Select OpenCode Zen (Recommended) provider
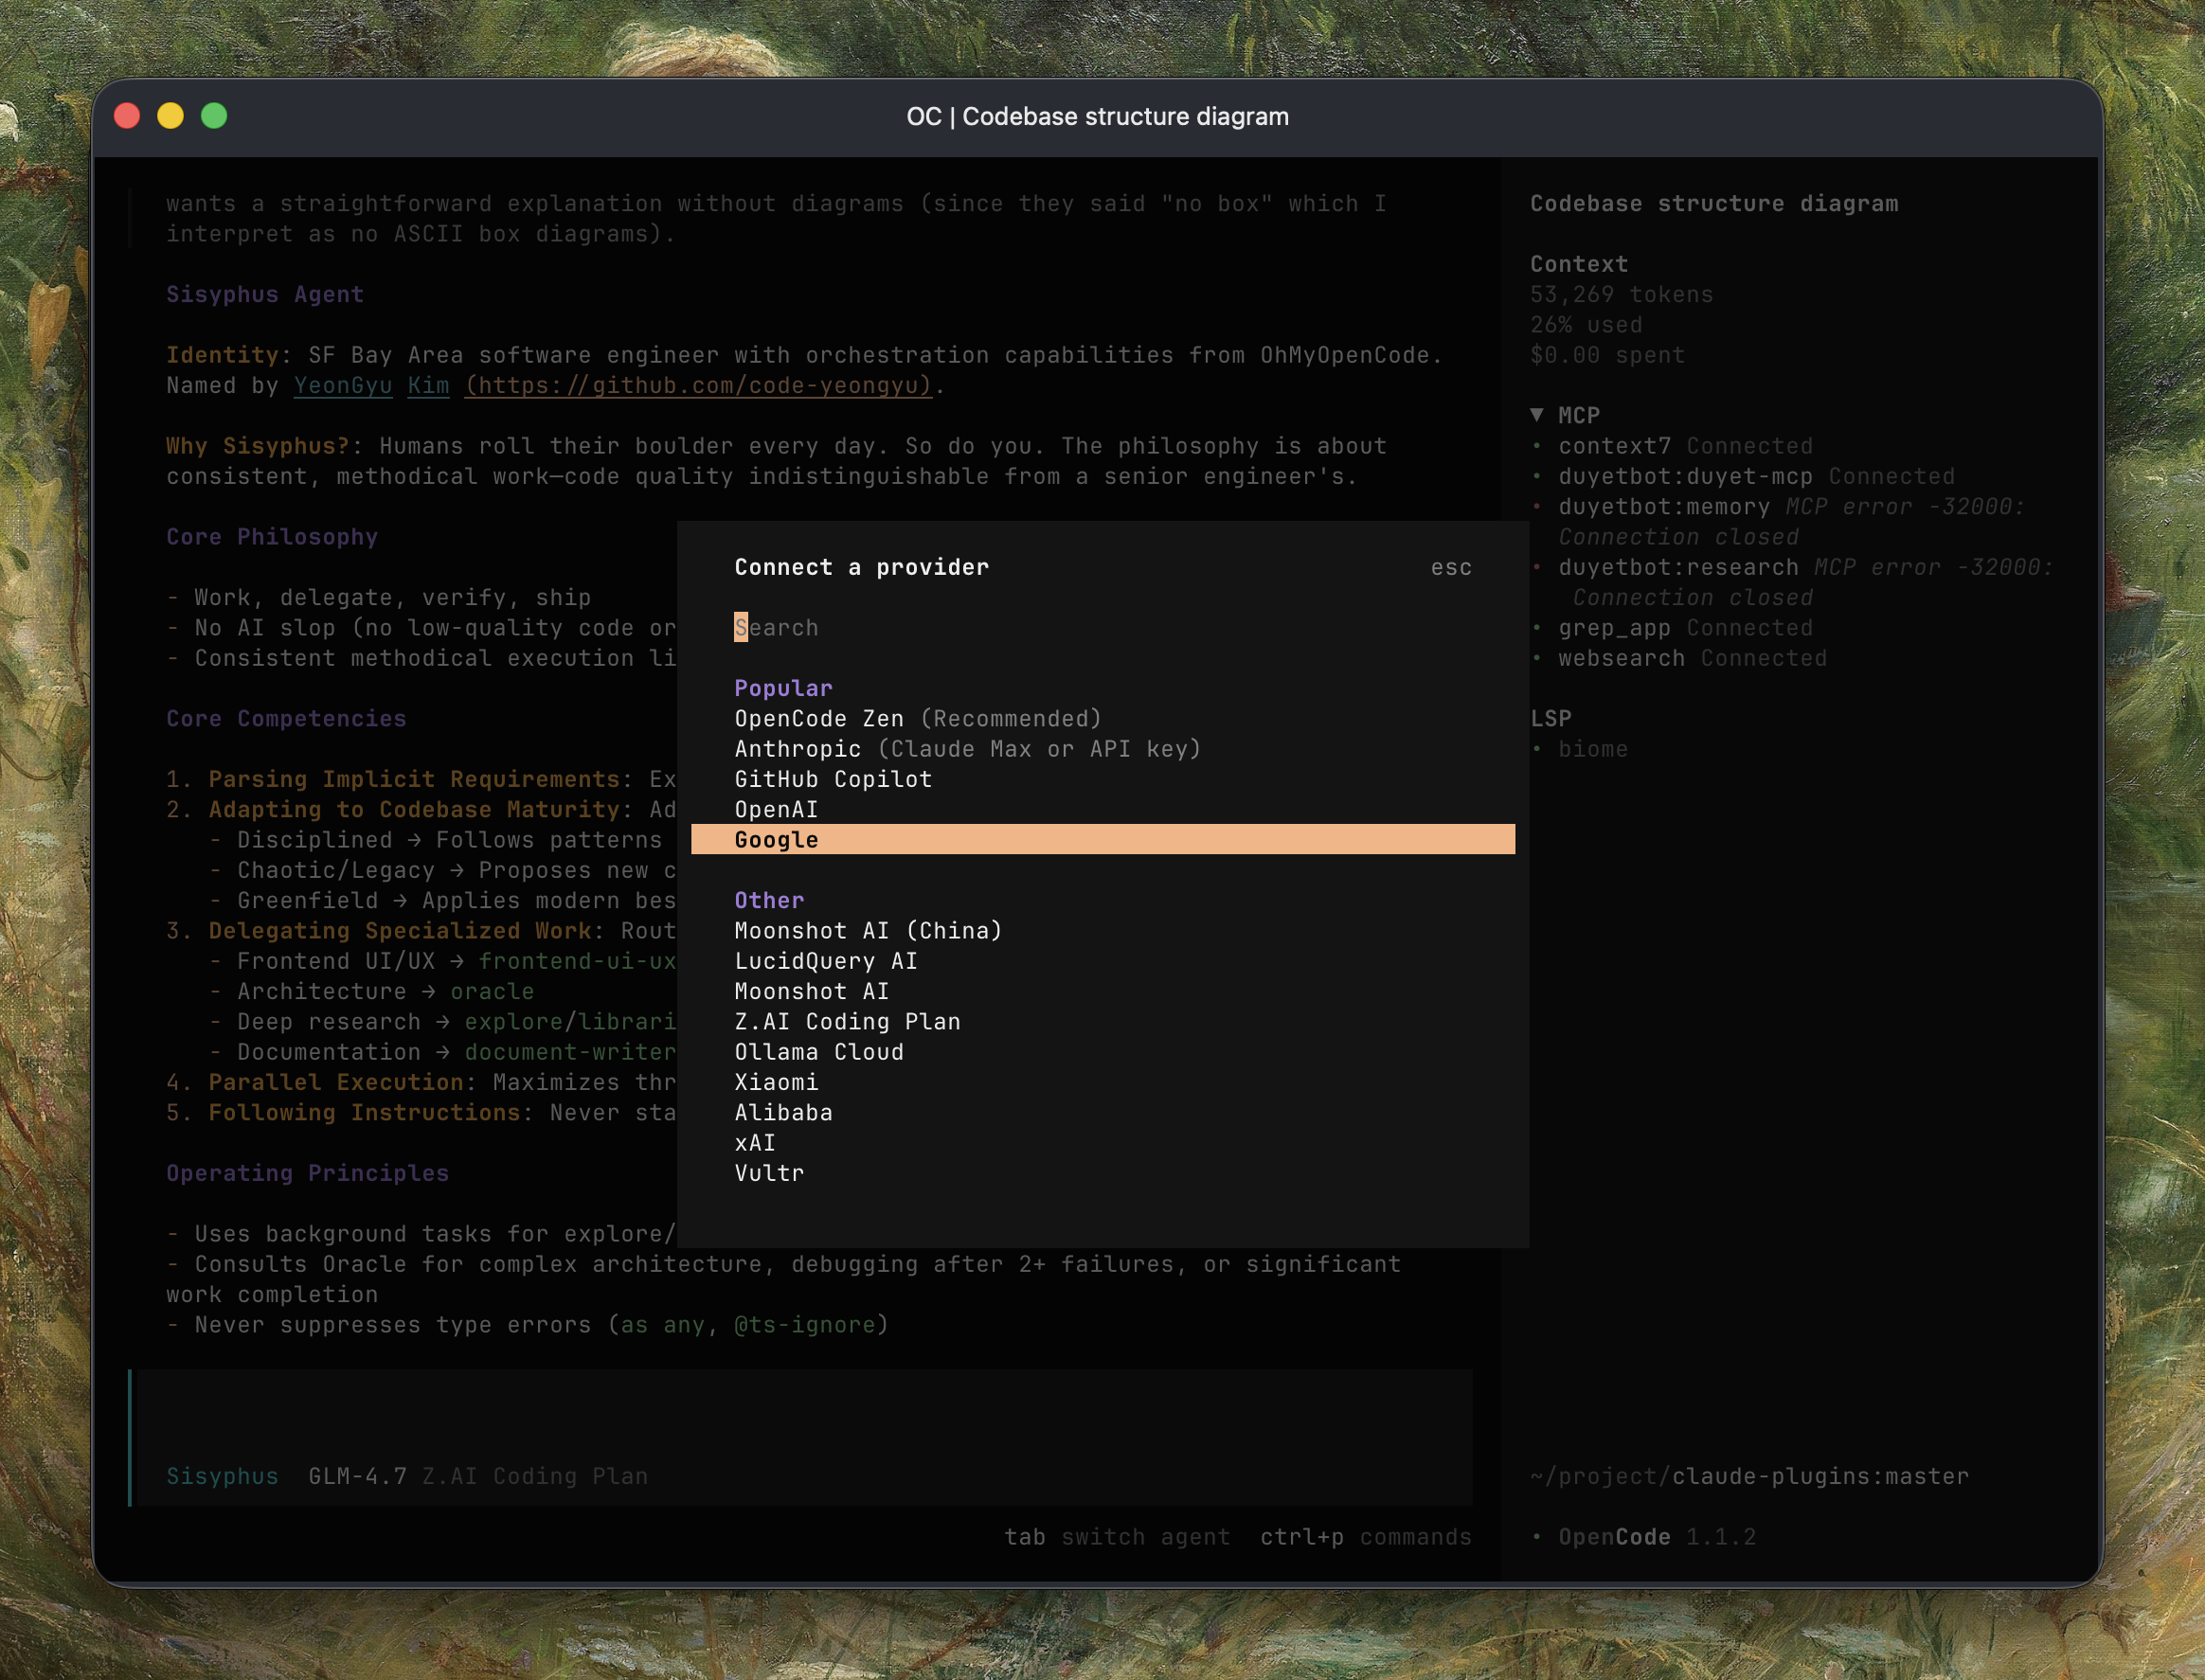The height and width of the screenshot is (1680, 2205). click(x=917, y=718)
